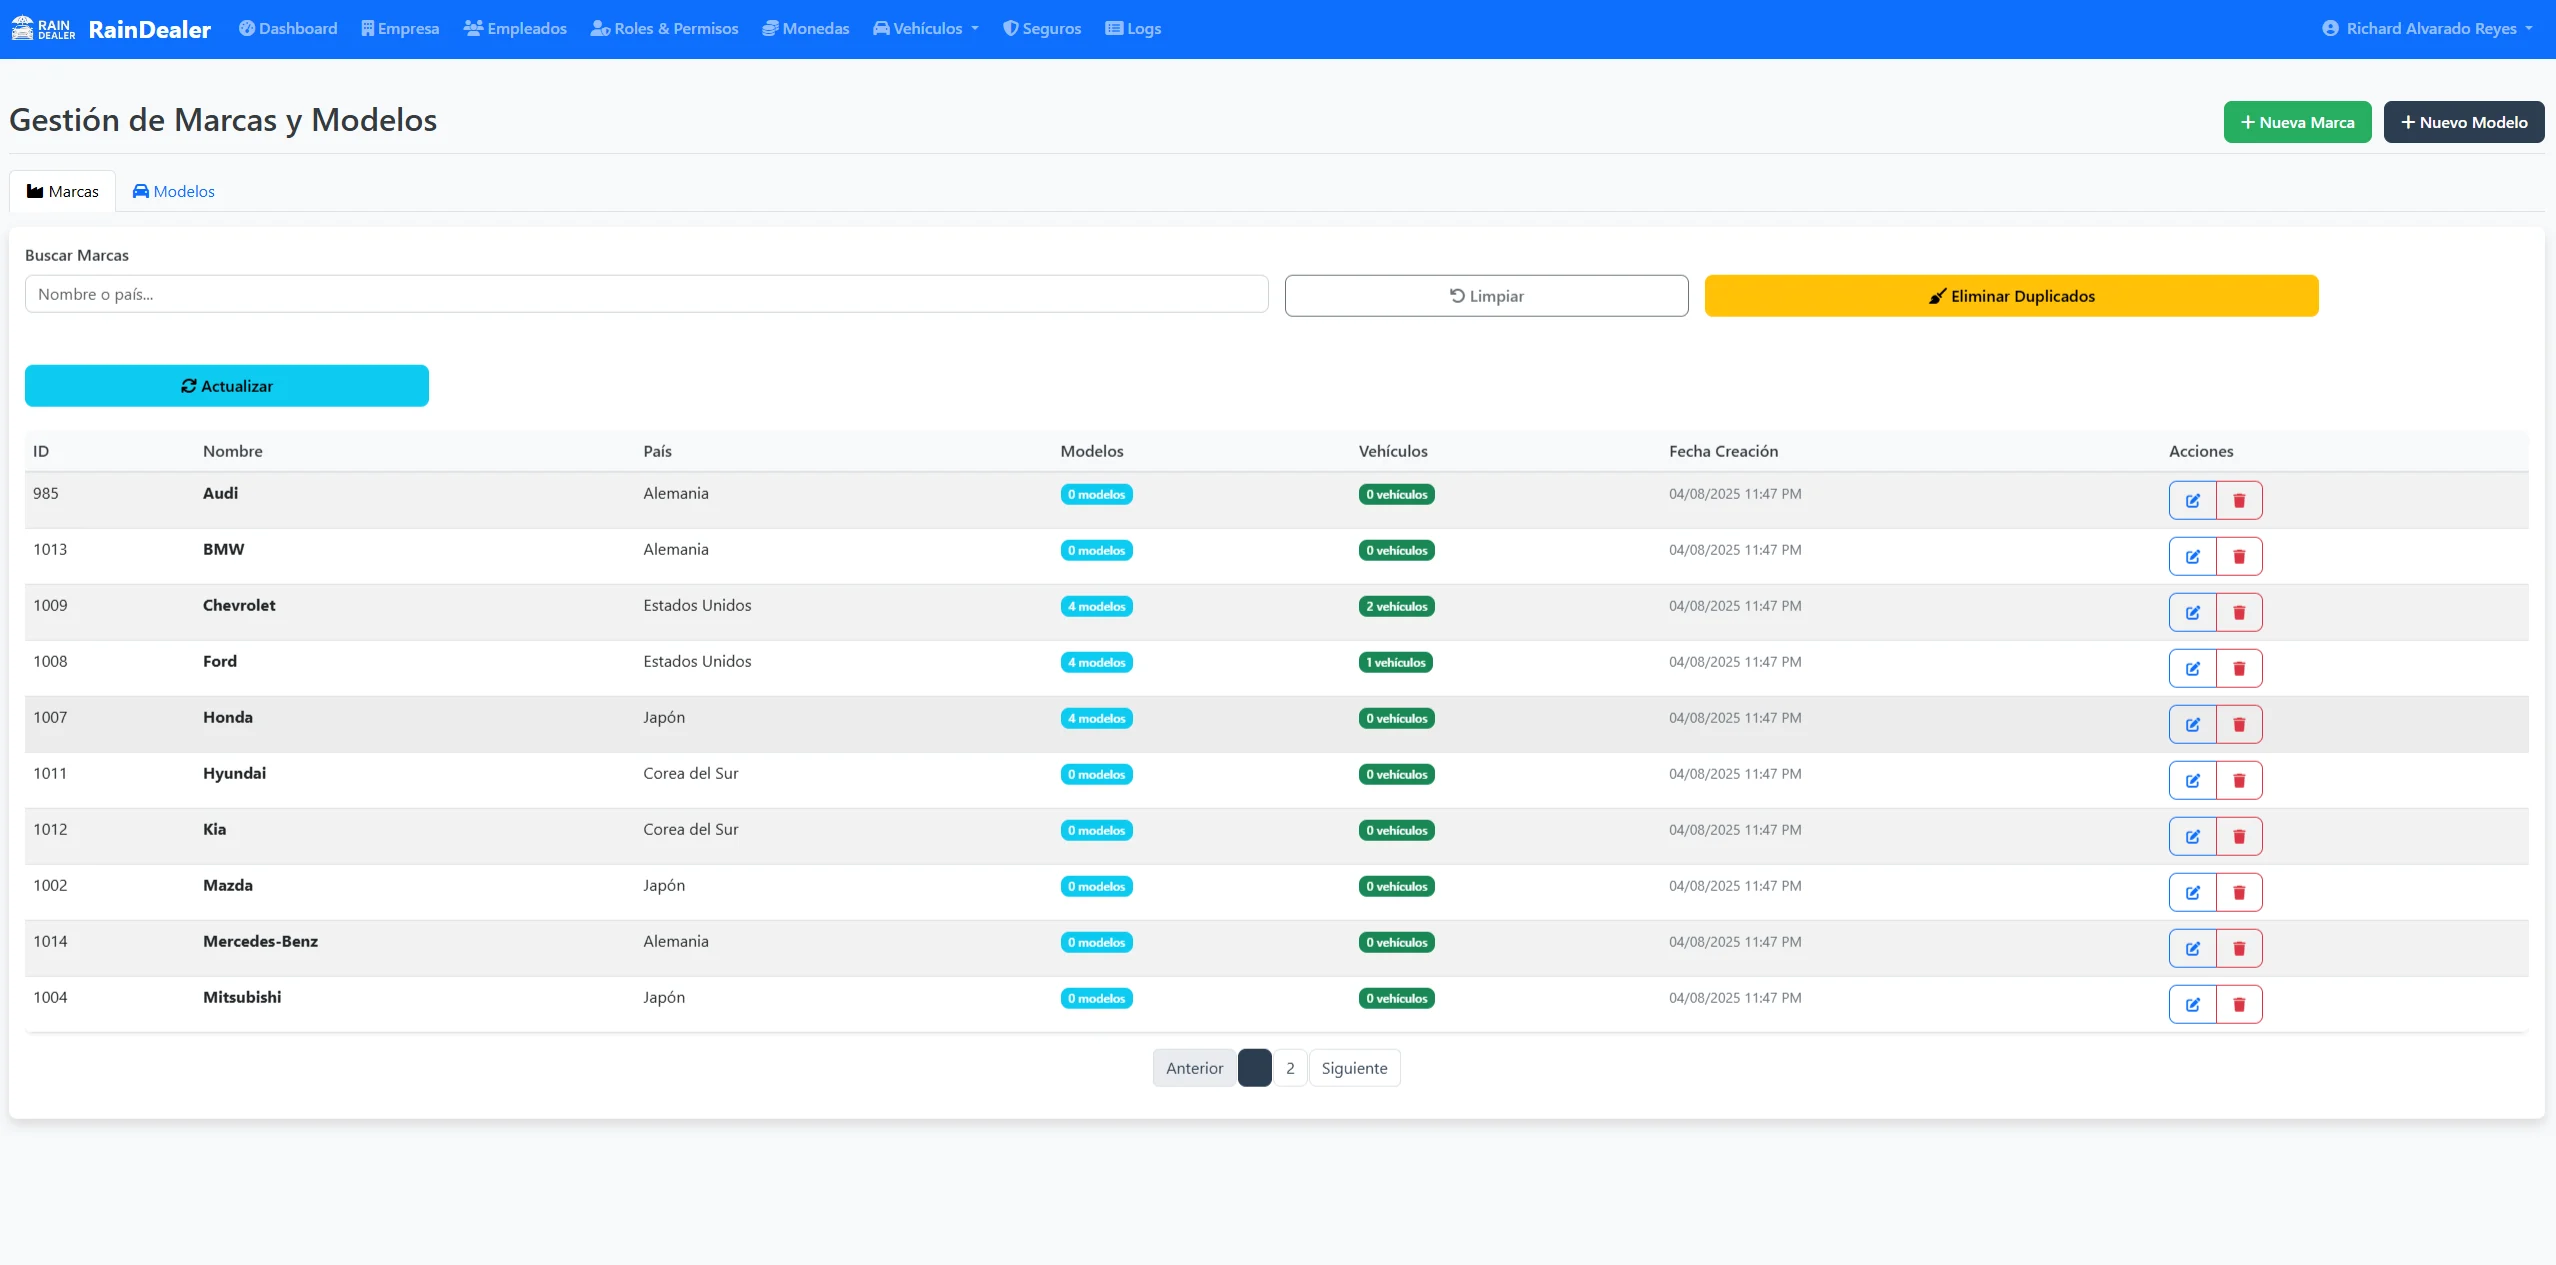Click the RainDealer brand name

(150, 29)
